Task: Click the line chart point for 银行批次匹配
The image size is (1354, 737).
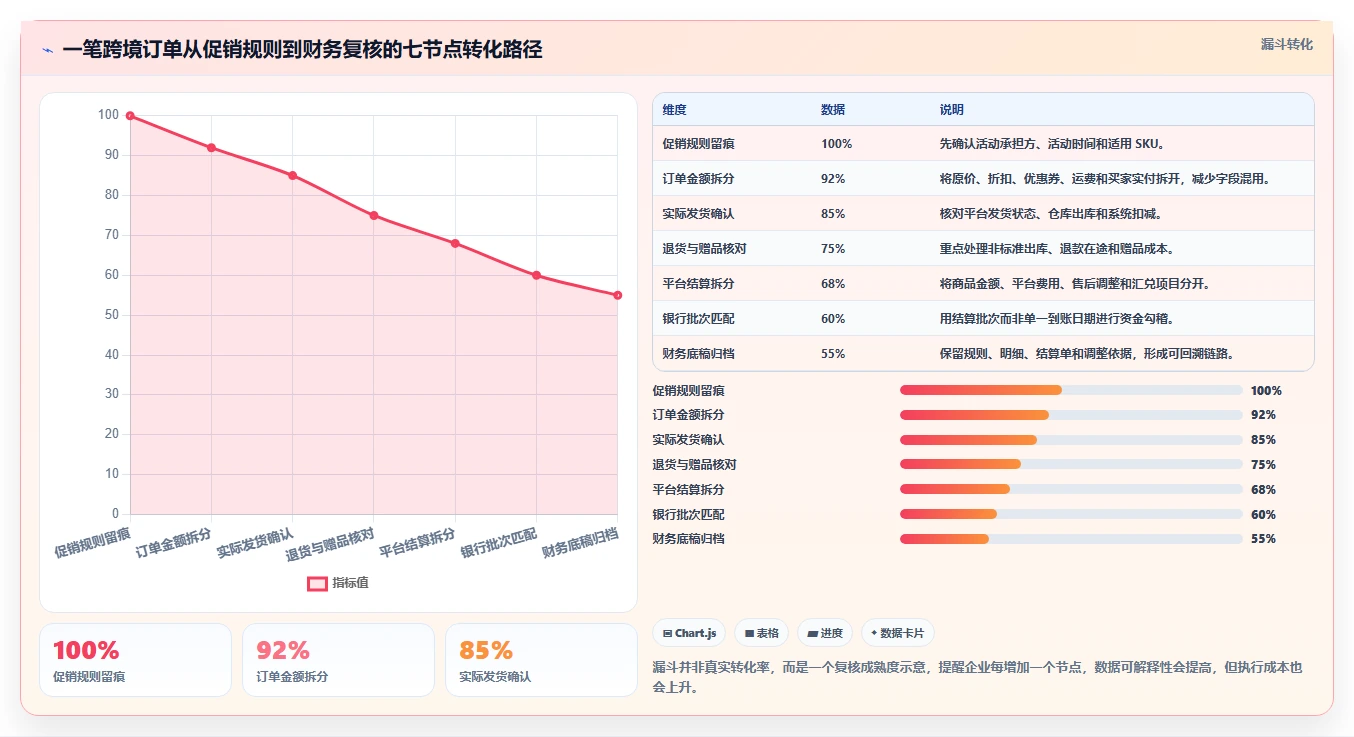Action: pos(536,275)
